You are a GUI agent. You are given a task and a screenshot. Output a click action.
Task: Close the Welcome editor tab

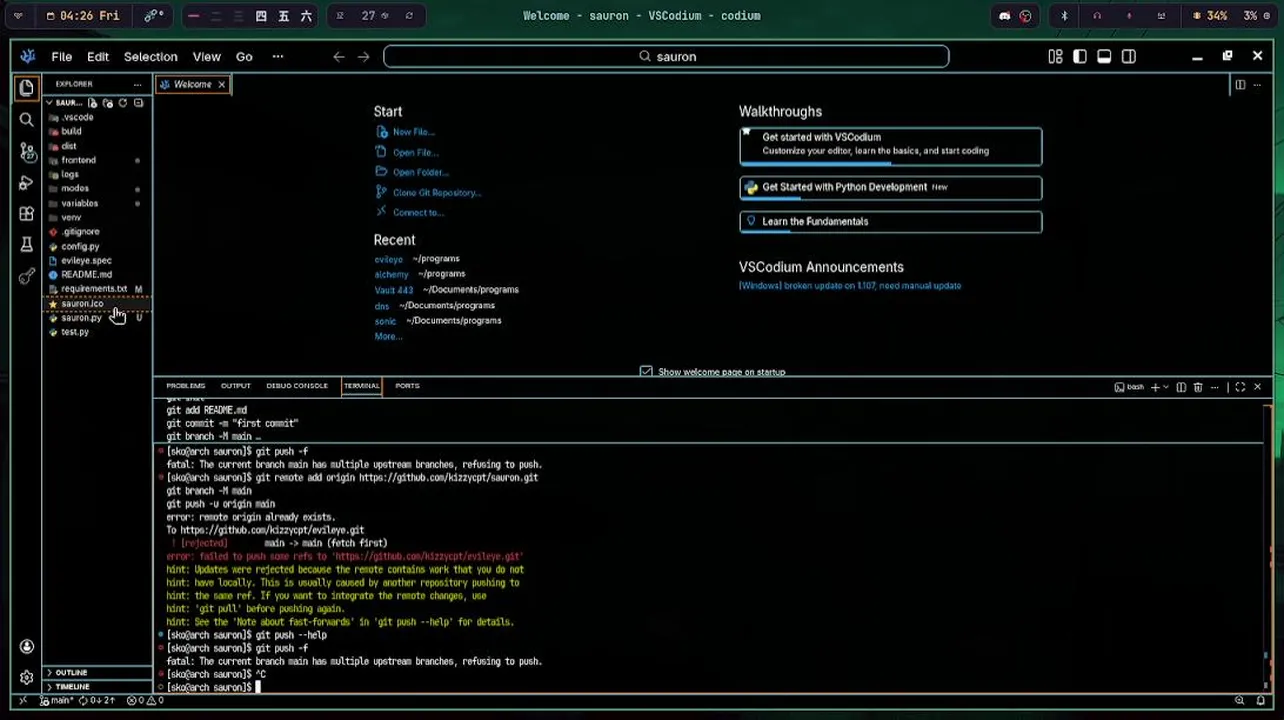tap(221, 85)
